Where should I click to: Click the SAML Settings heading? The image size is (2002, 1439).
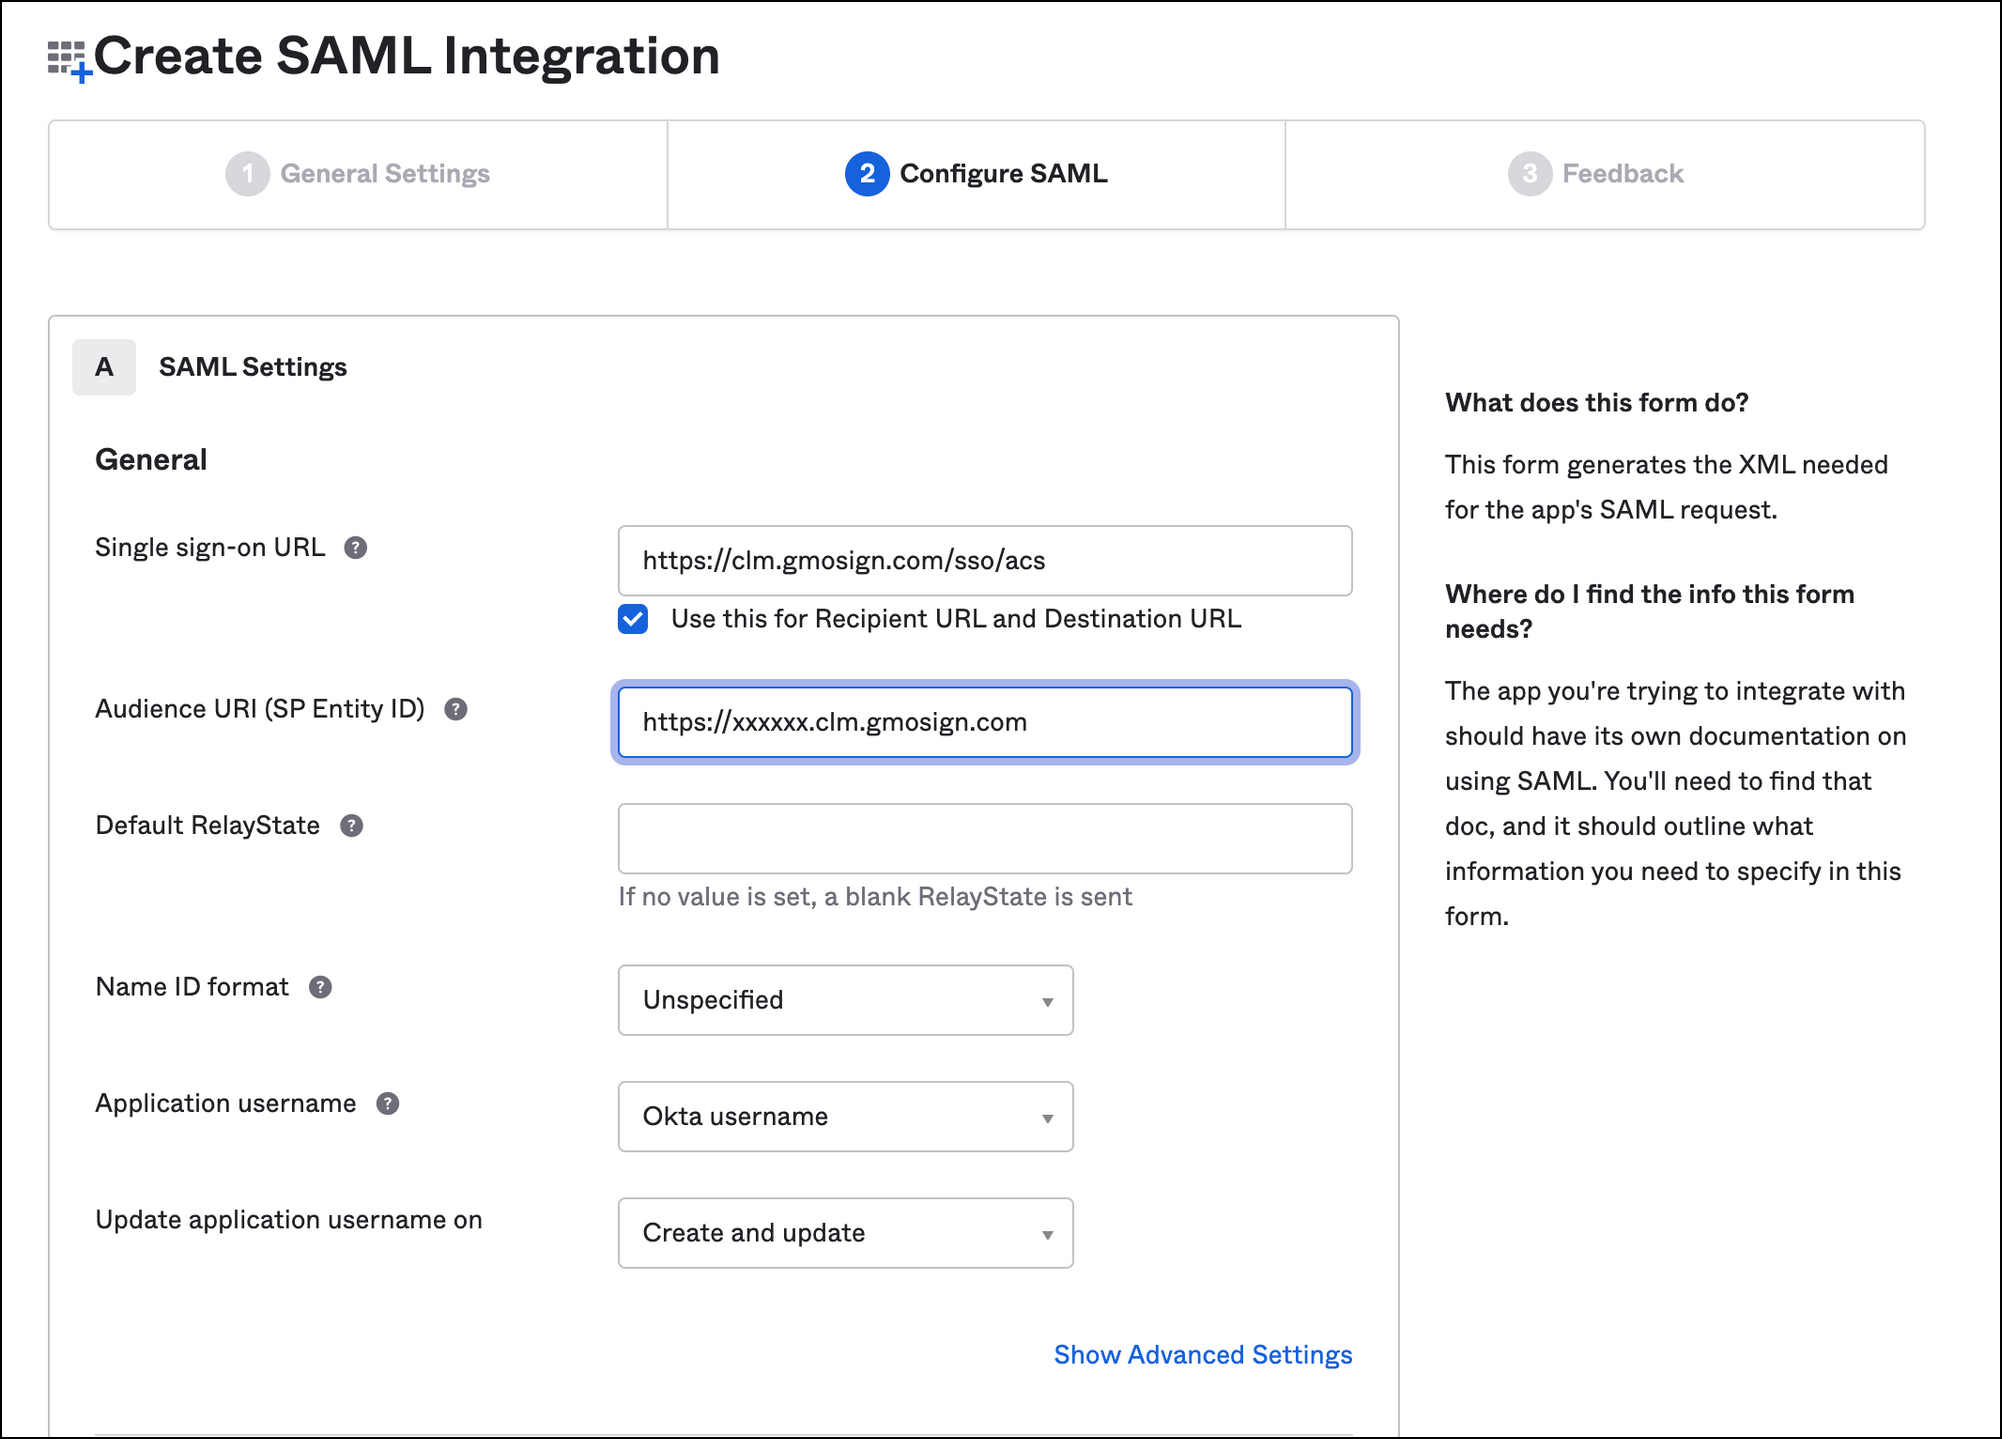coord(253,367)
